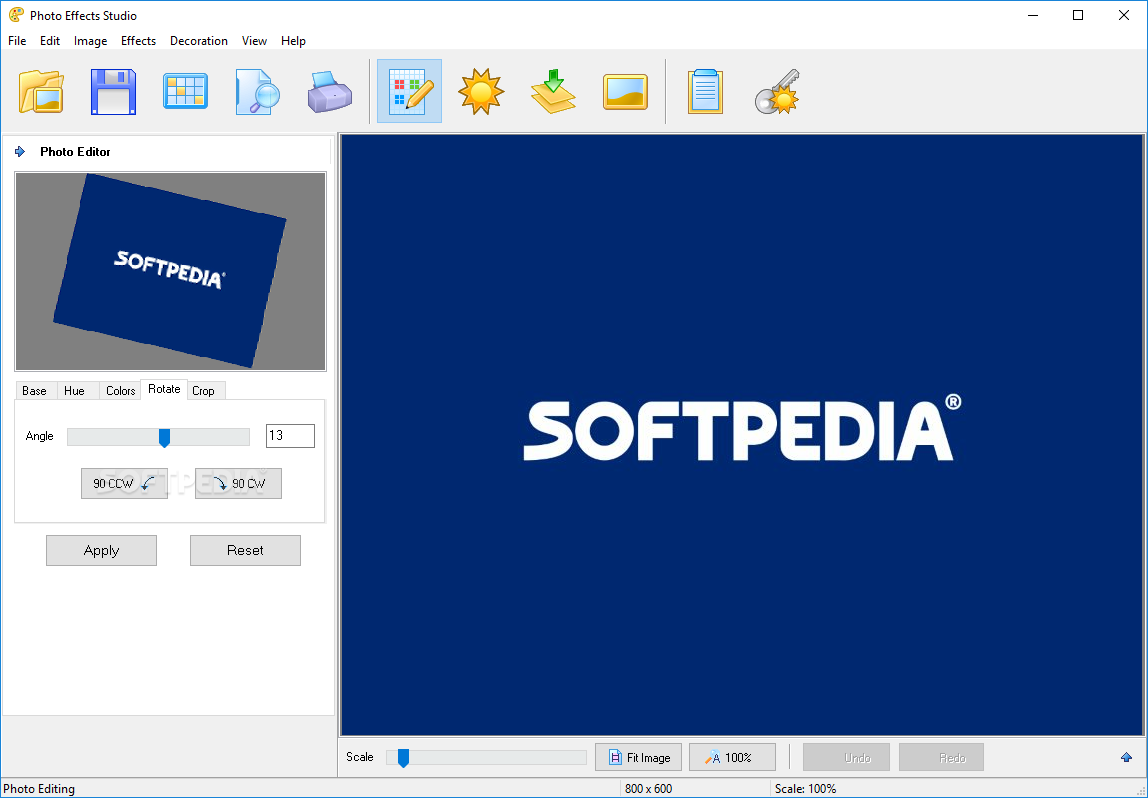Open the thumbnail grid browser icon
The height and width of the screenshot is (798, 1148).
185,92
